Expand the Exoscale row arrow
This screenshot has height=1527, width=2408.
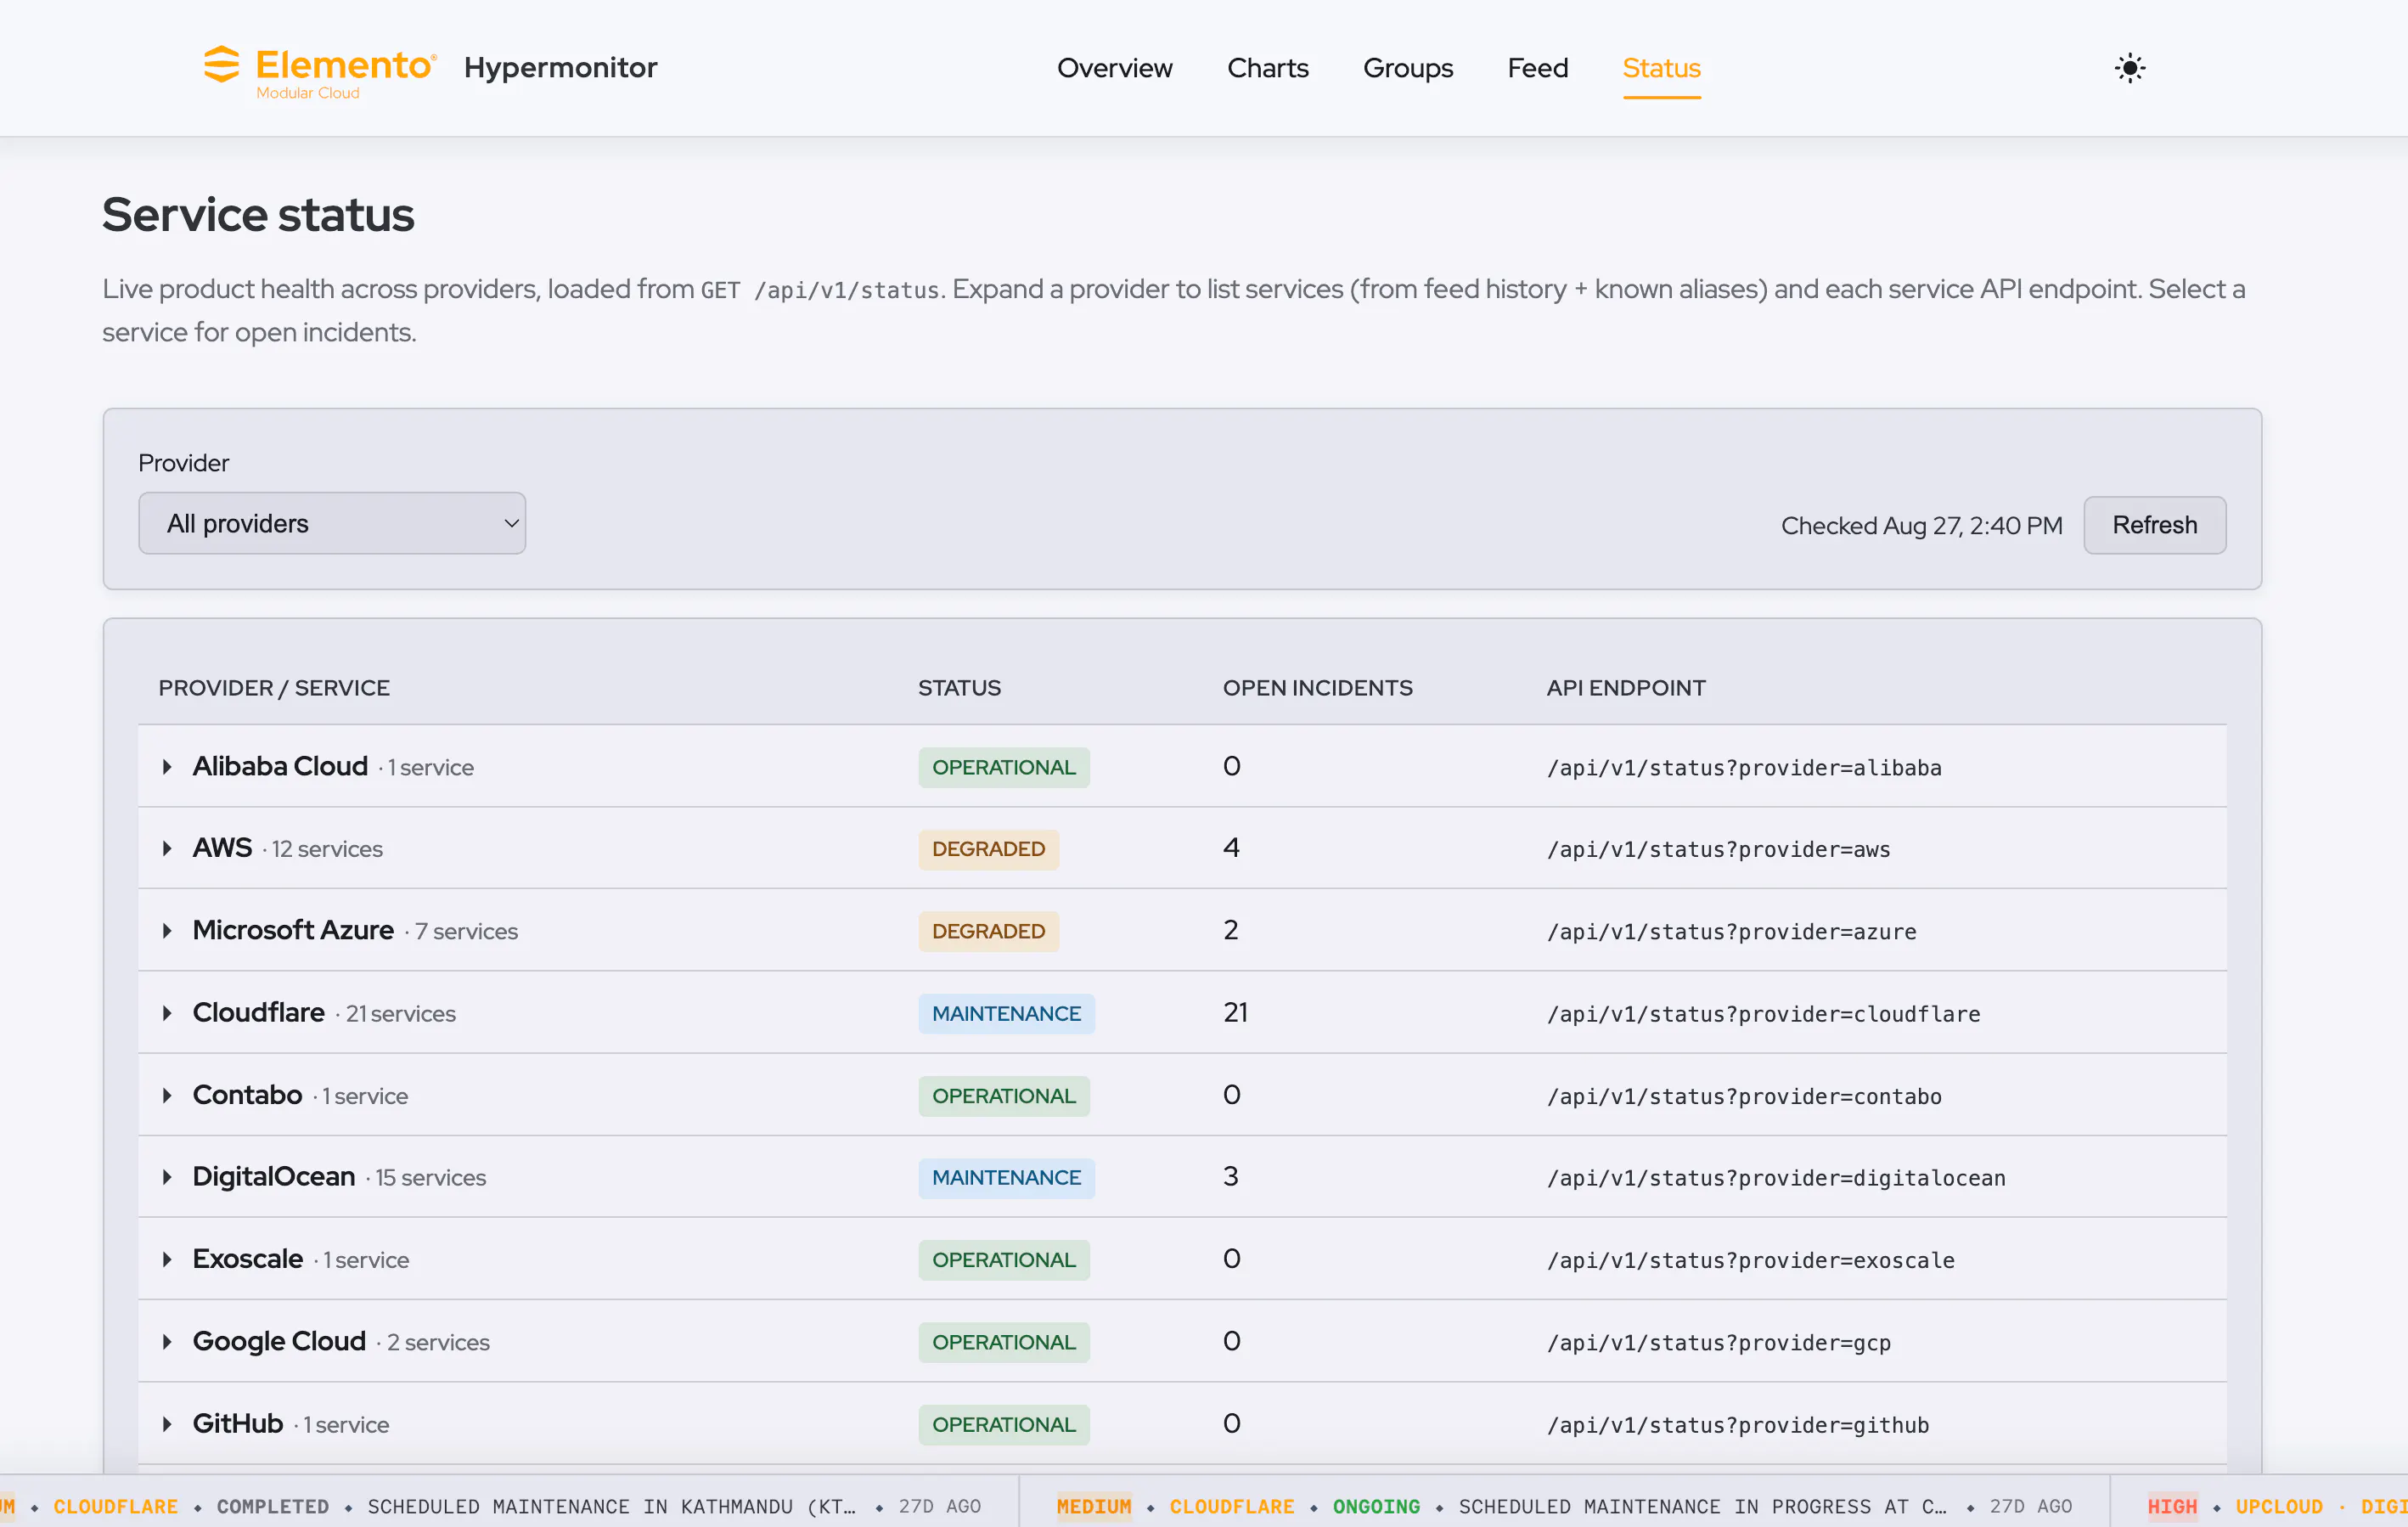tap(167, 1259)
